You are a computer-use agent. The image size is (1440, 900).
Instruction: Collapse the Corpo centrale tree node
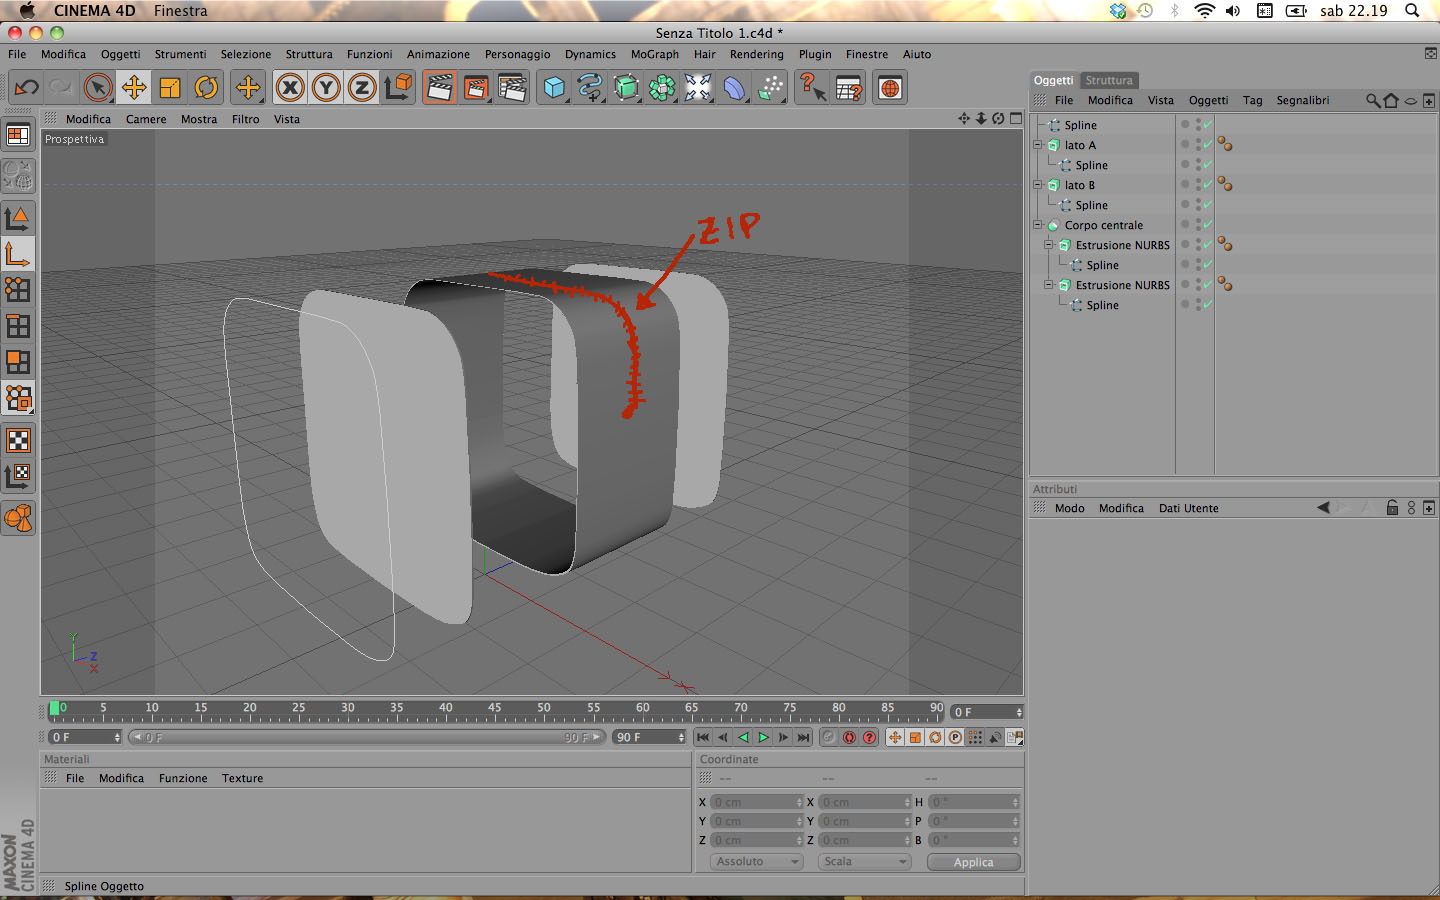pyautogui.click(x=1038, y=225)
